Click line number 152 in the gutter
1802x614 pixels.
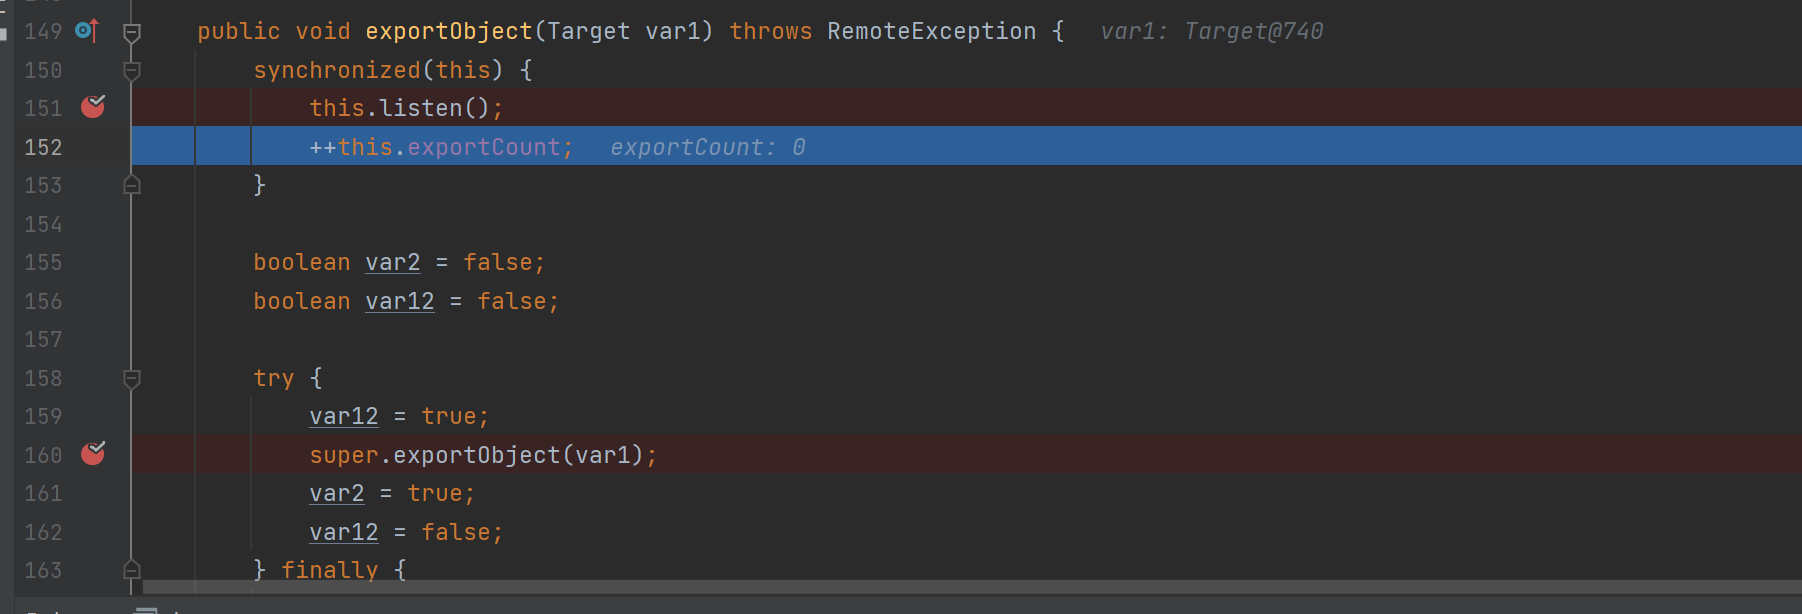click(x=43, y=147)
